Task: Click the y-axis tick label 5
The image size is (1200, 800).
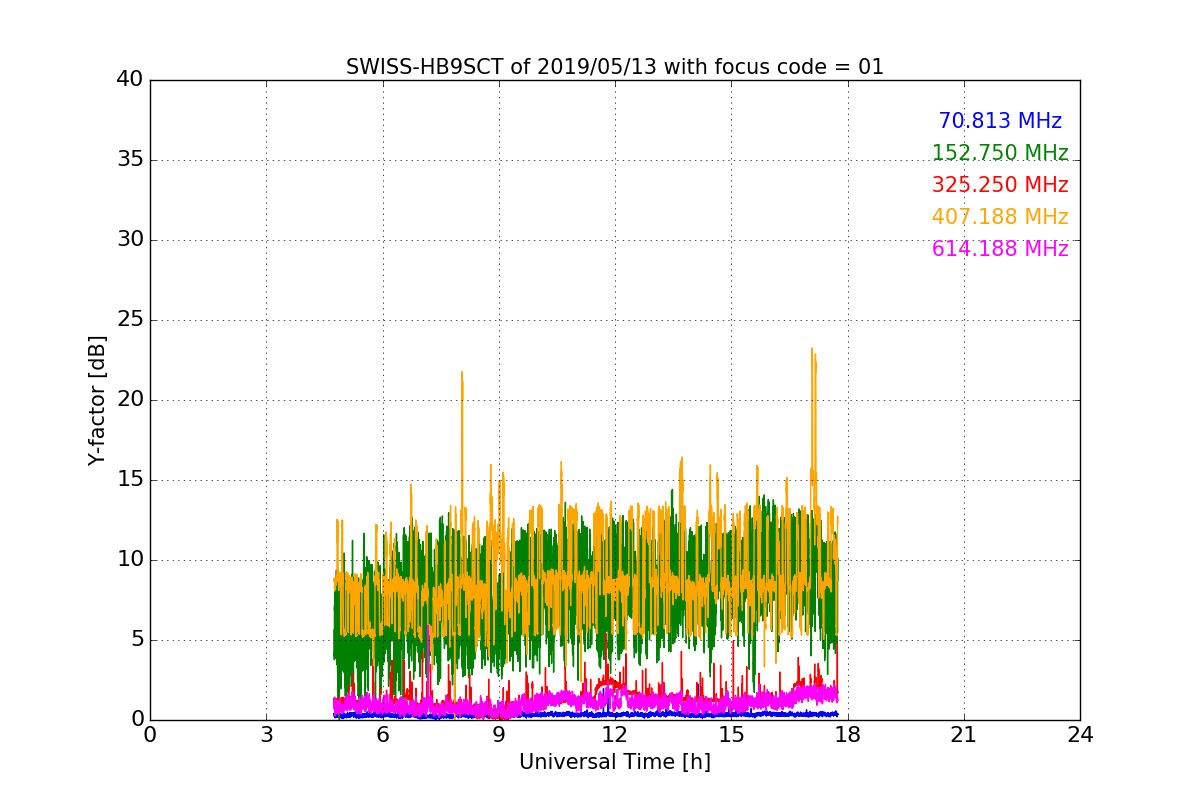Action: click(x=136, y=640)
